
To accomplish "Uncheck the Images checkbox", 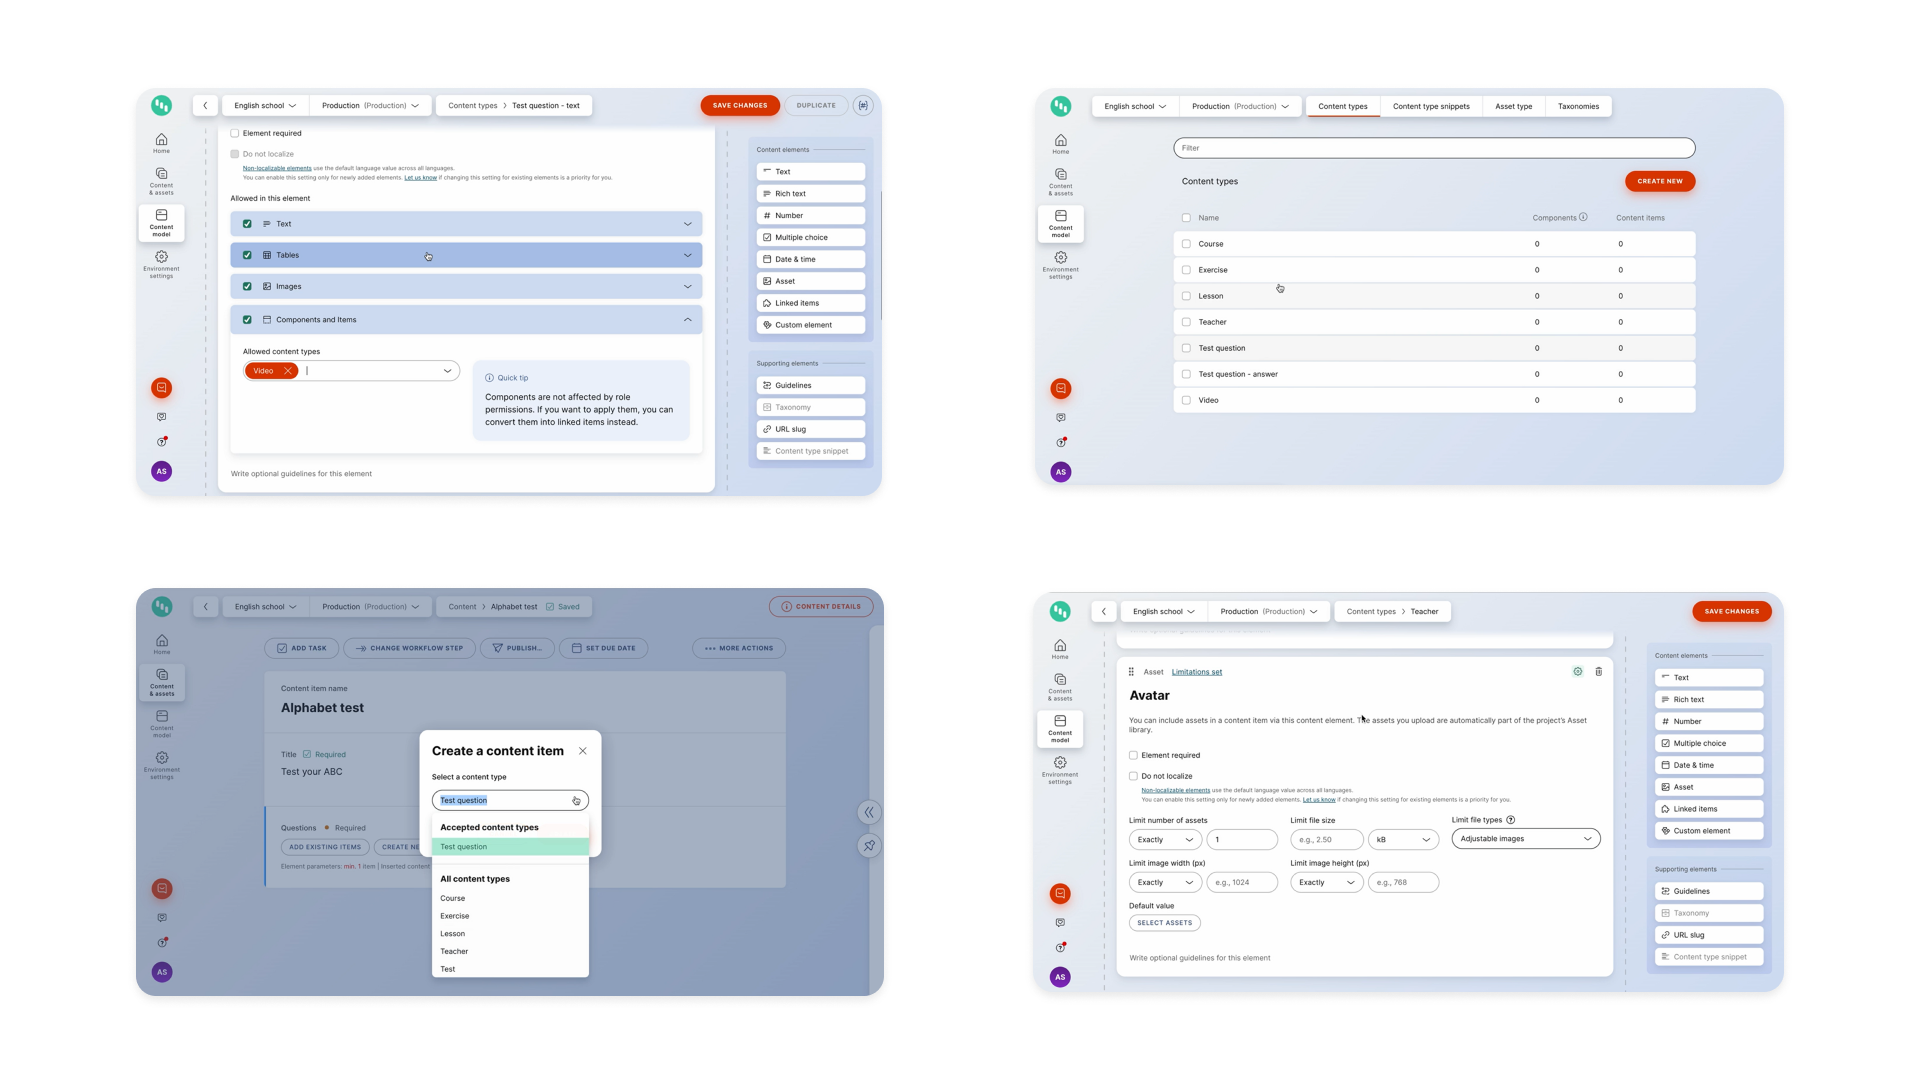I will (x=247, y=286).
